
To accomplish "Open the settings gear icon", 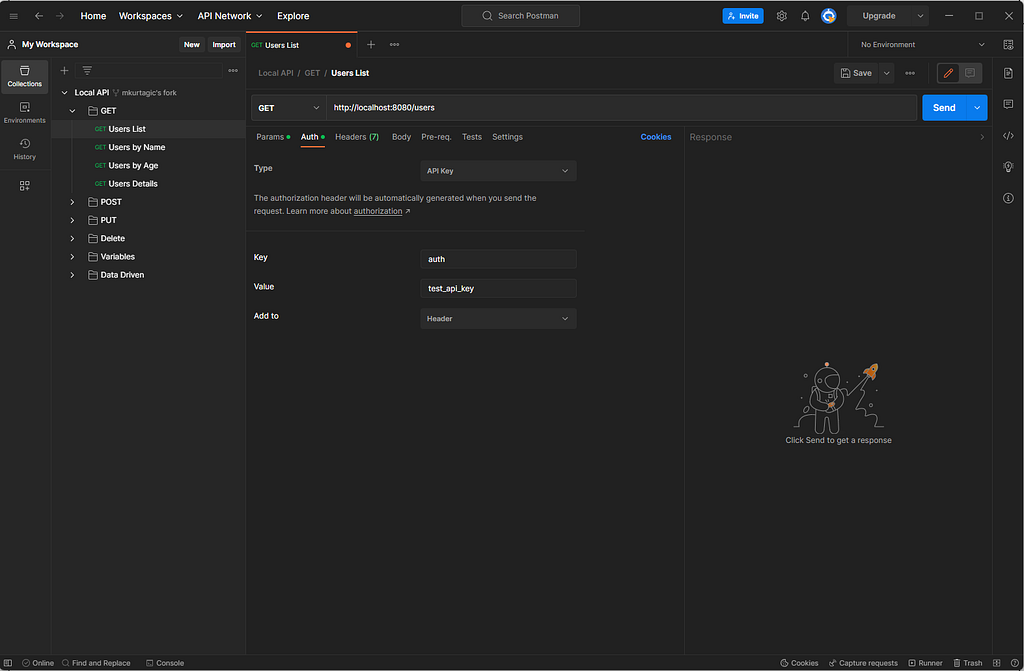I will 782,16.
